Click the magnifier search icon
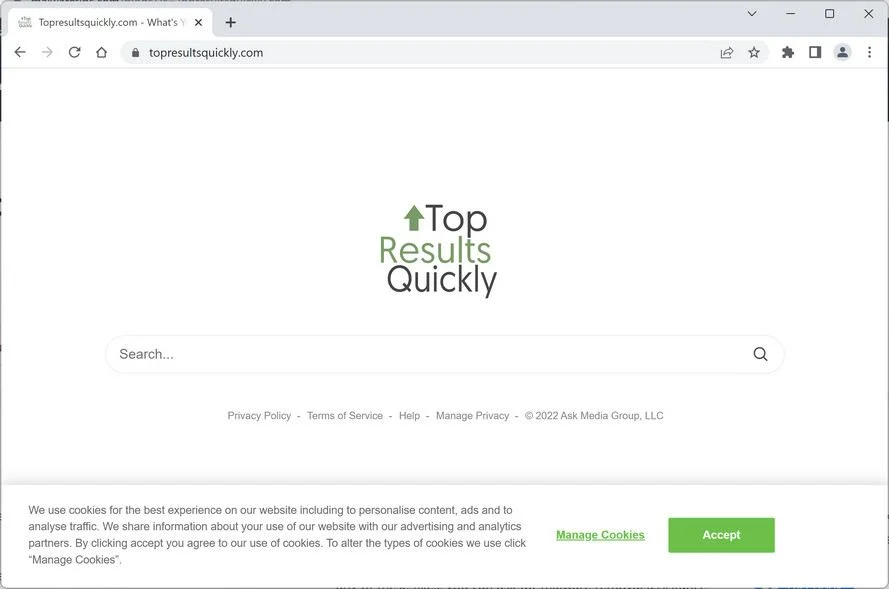 click(760, 354)
